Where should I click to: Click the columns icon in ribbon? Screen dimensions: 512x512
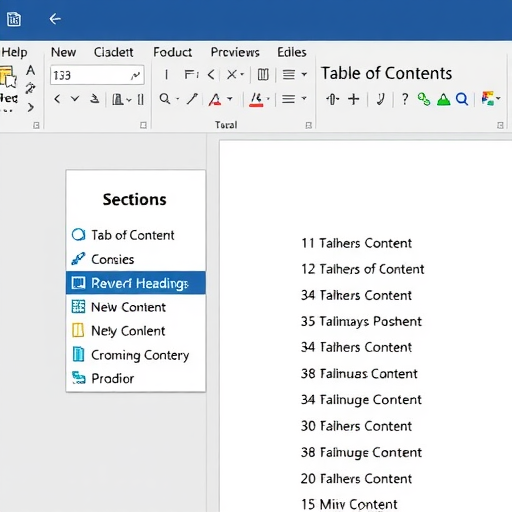click(263, 74)
